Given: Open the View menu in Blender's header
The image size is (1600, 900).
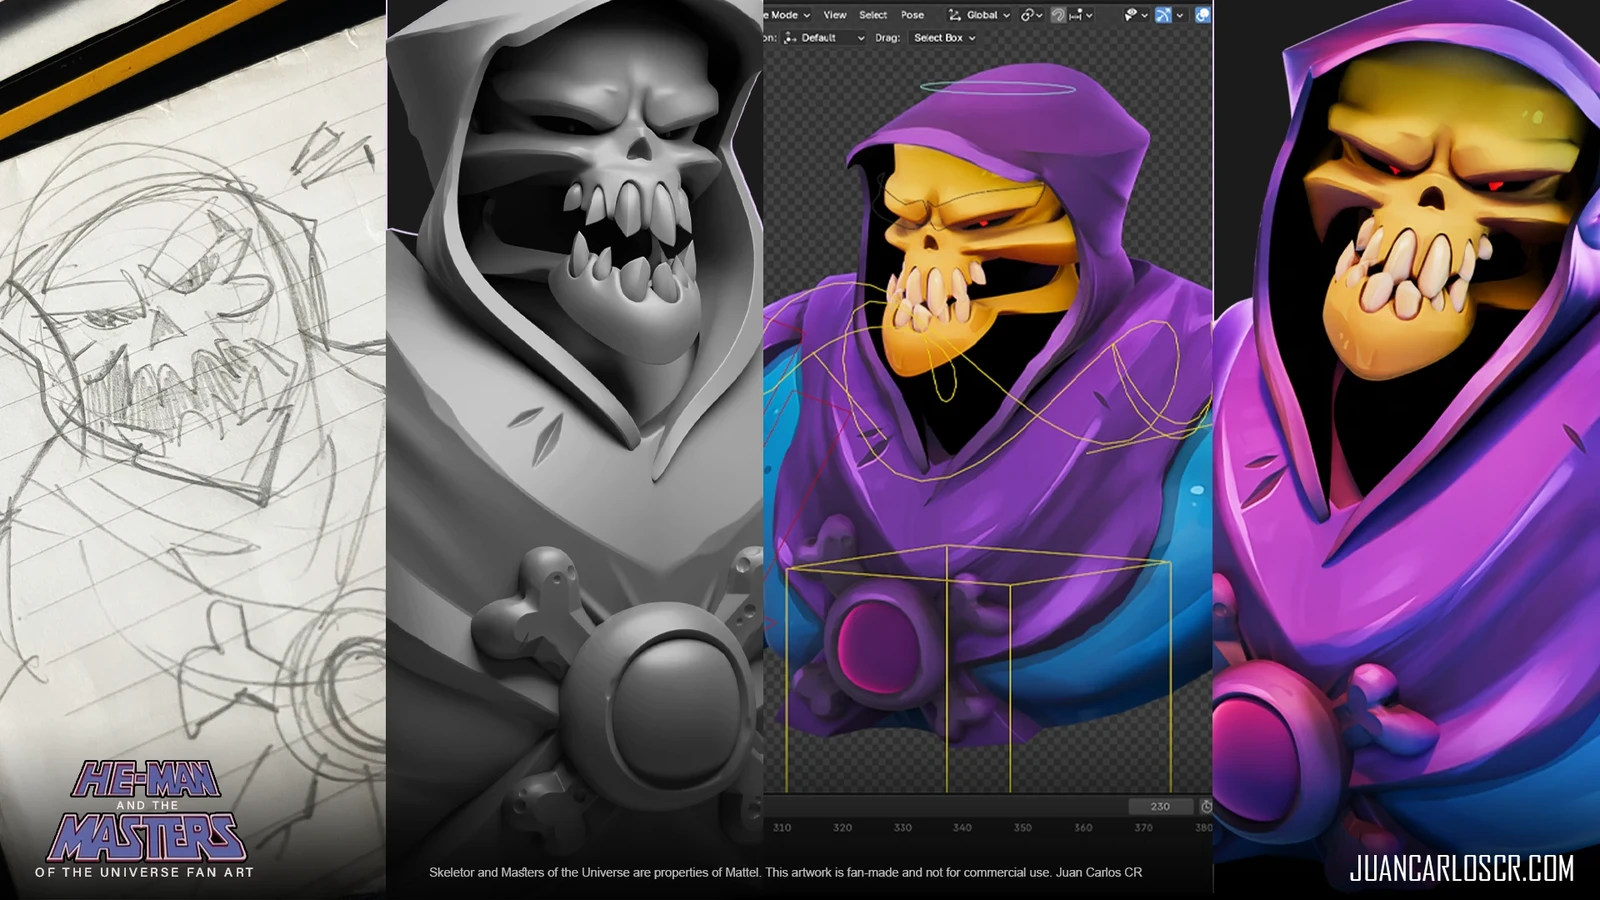Looking at the screenshot, I should (835, 15).
